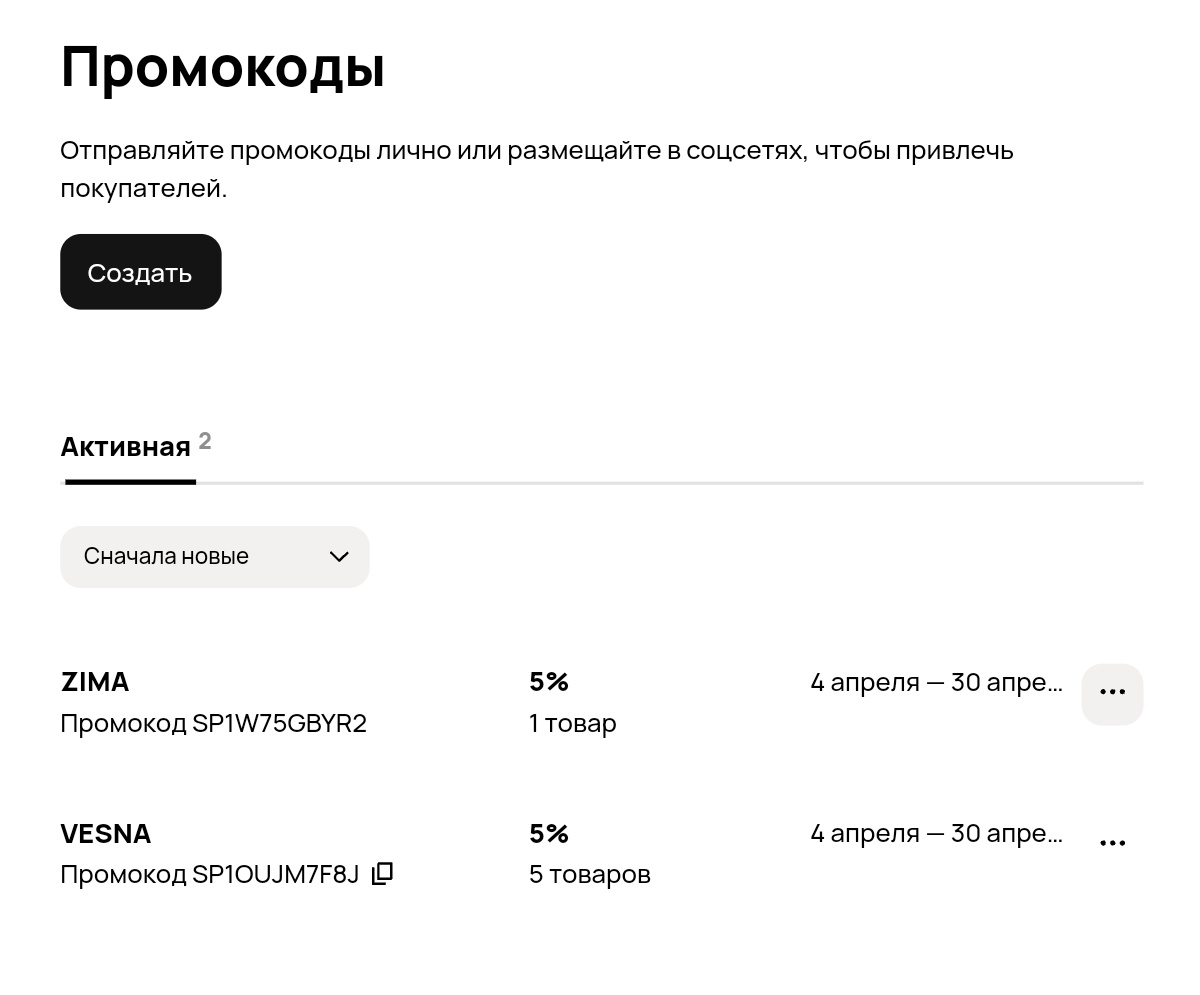Click the ZIMA promo code name
Viewport: 1200px width, 995px height.
point(94,682)
